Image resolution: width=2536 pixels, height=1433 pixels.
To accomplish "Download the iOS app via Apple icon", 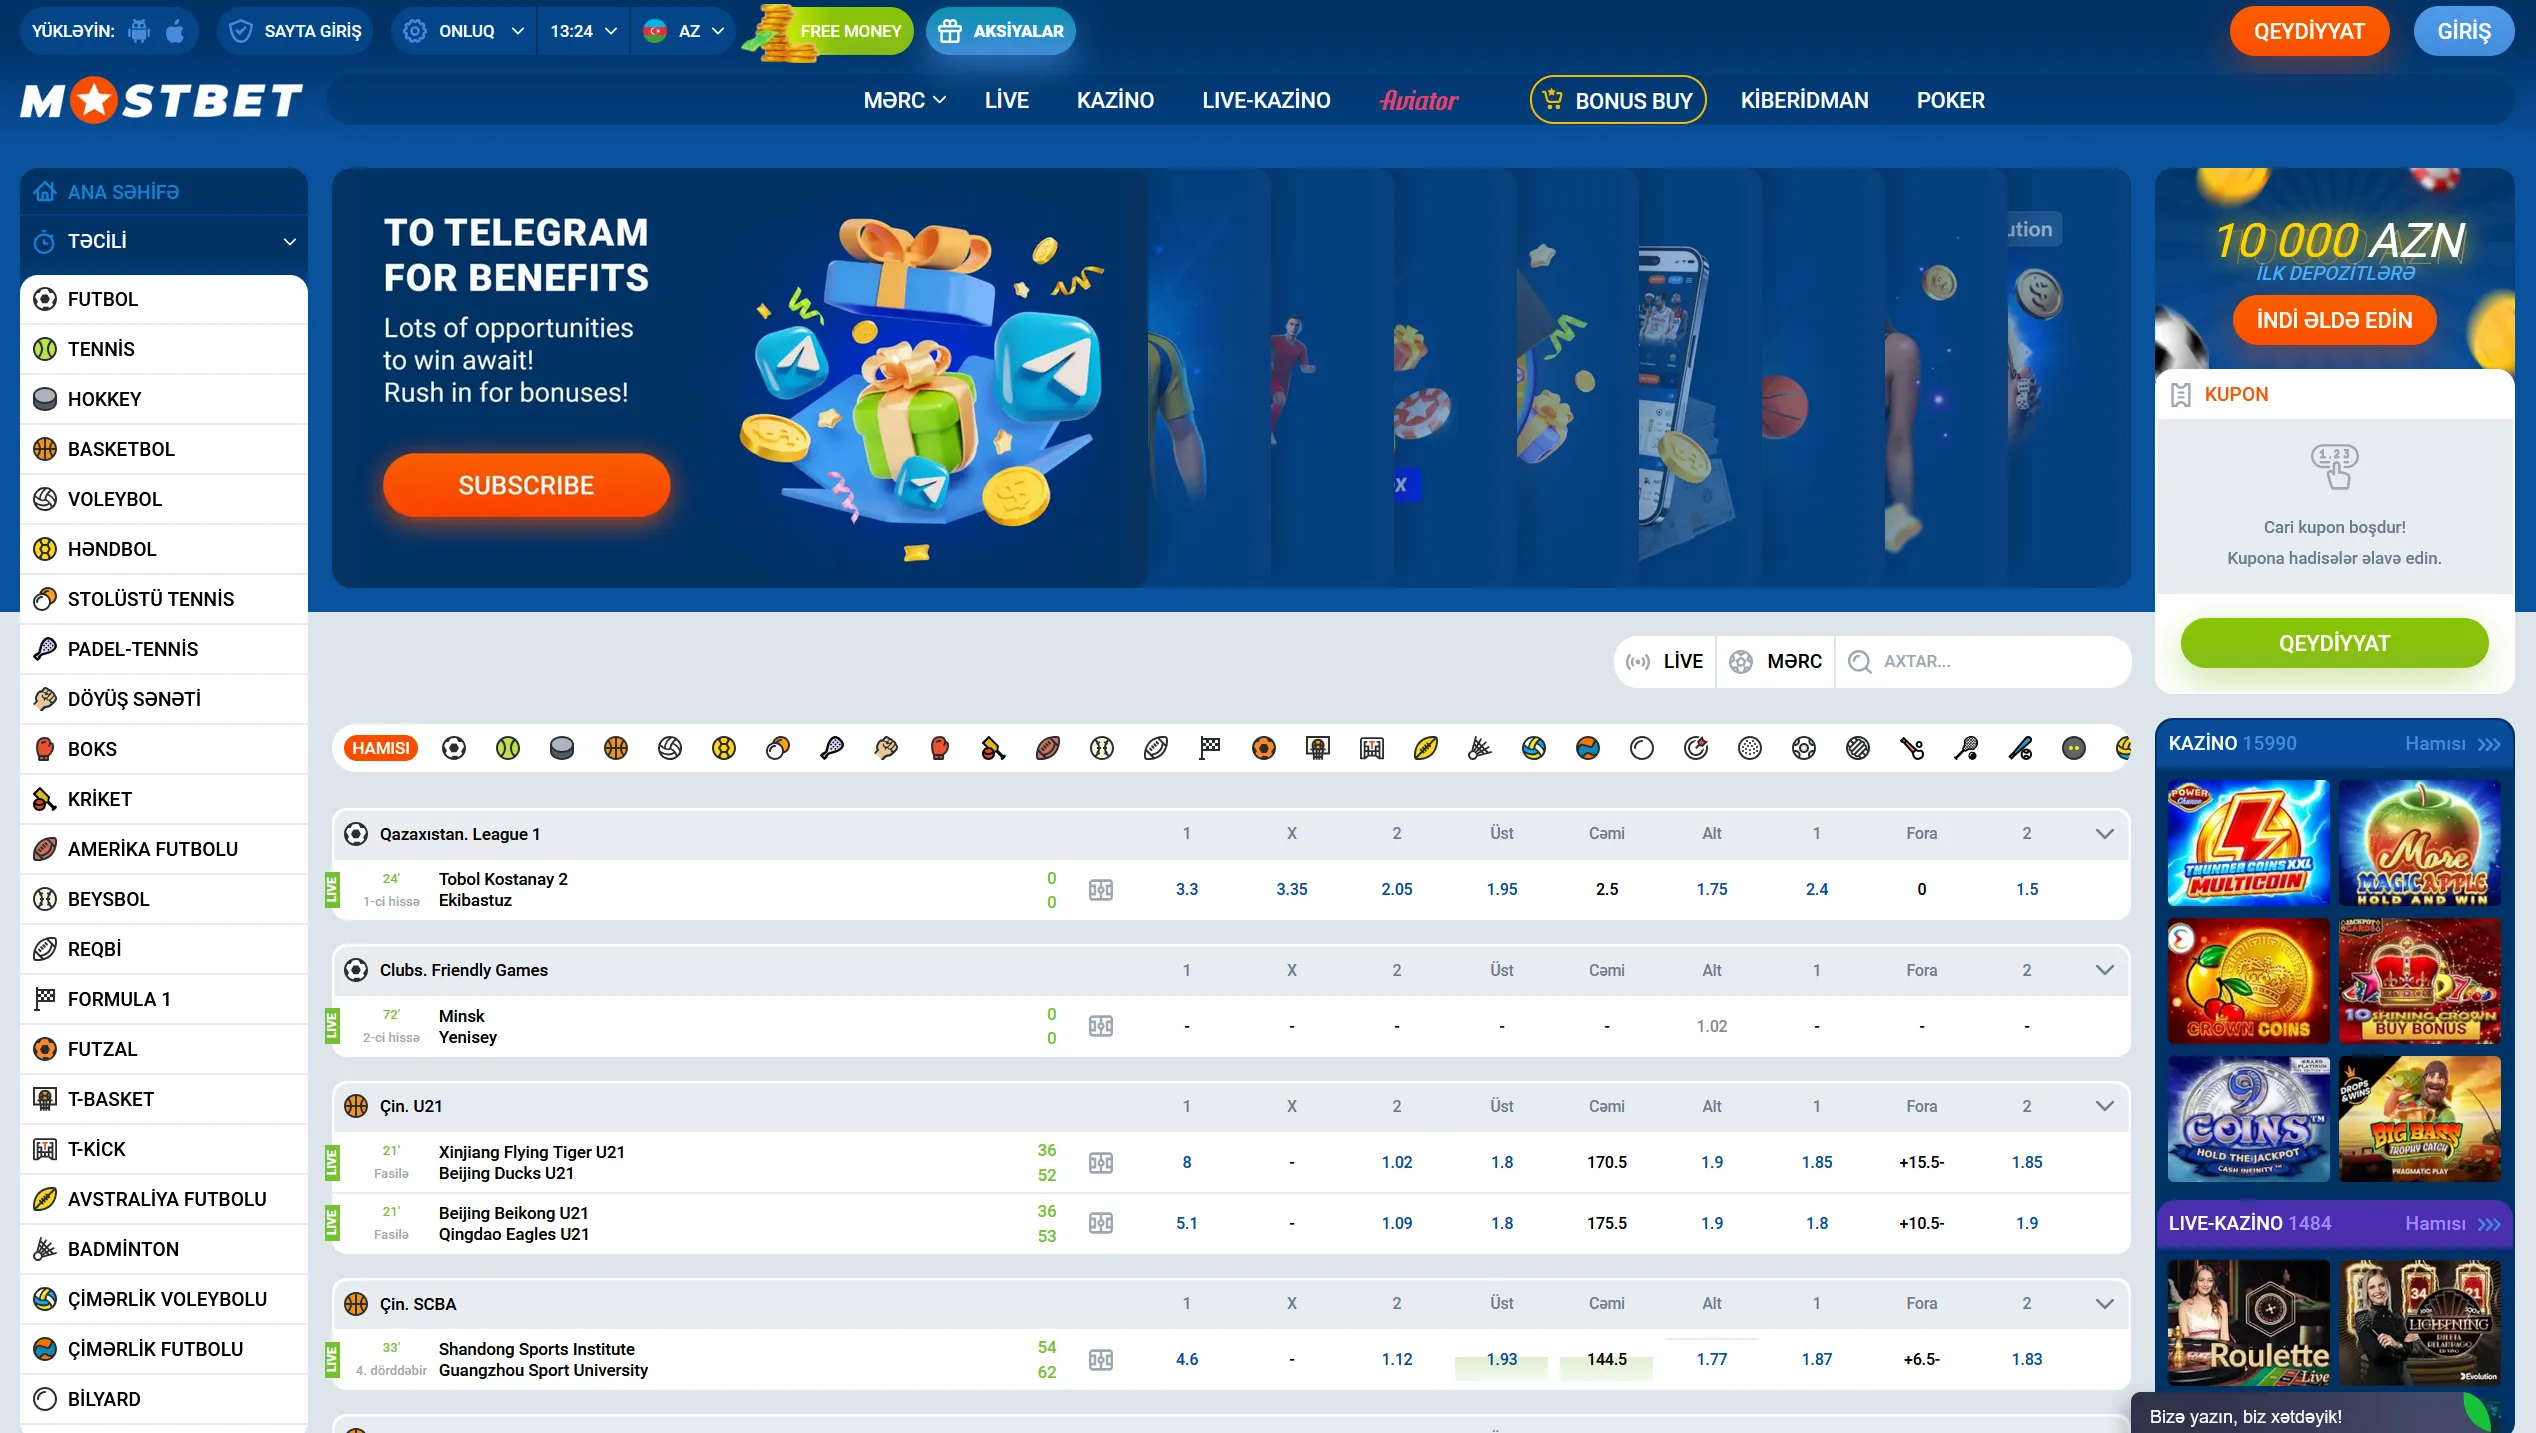I will [175, 31].
